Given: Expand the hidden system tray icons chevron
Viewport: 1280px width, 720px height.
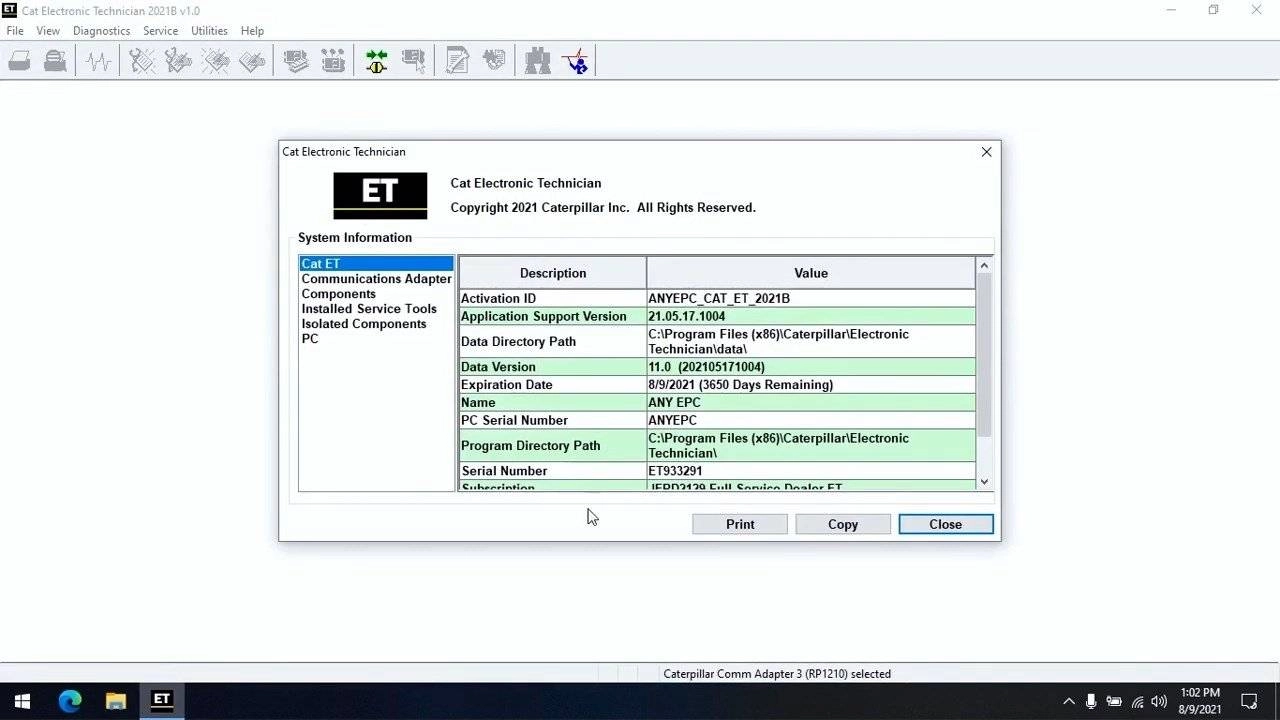Looking at the screenshot, I should click(x=1068, y=702).
